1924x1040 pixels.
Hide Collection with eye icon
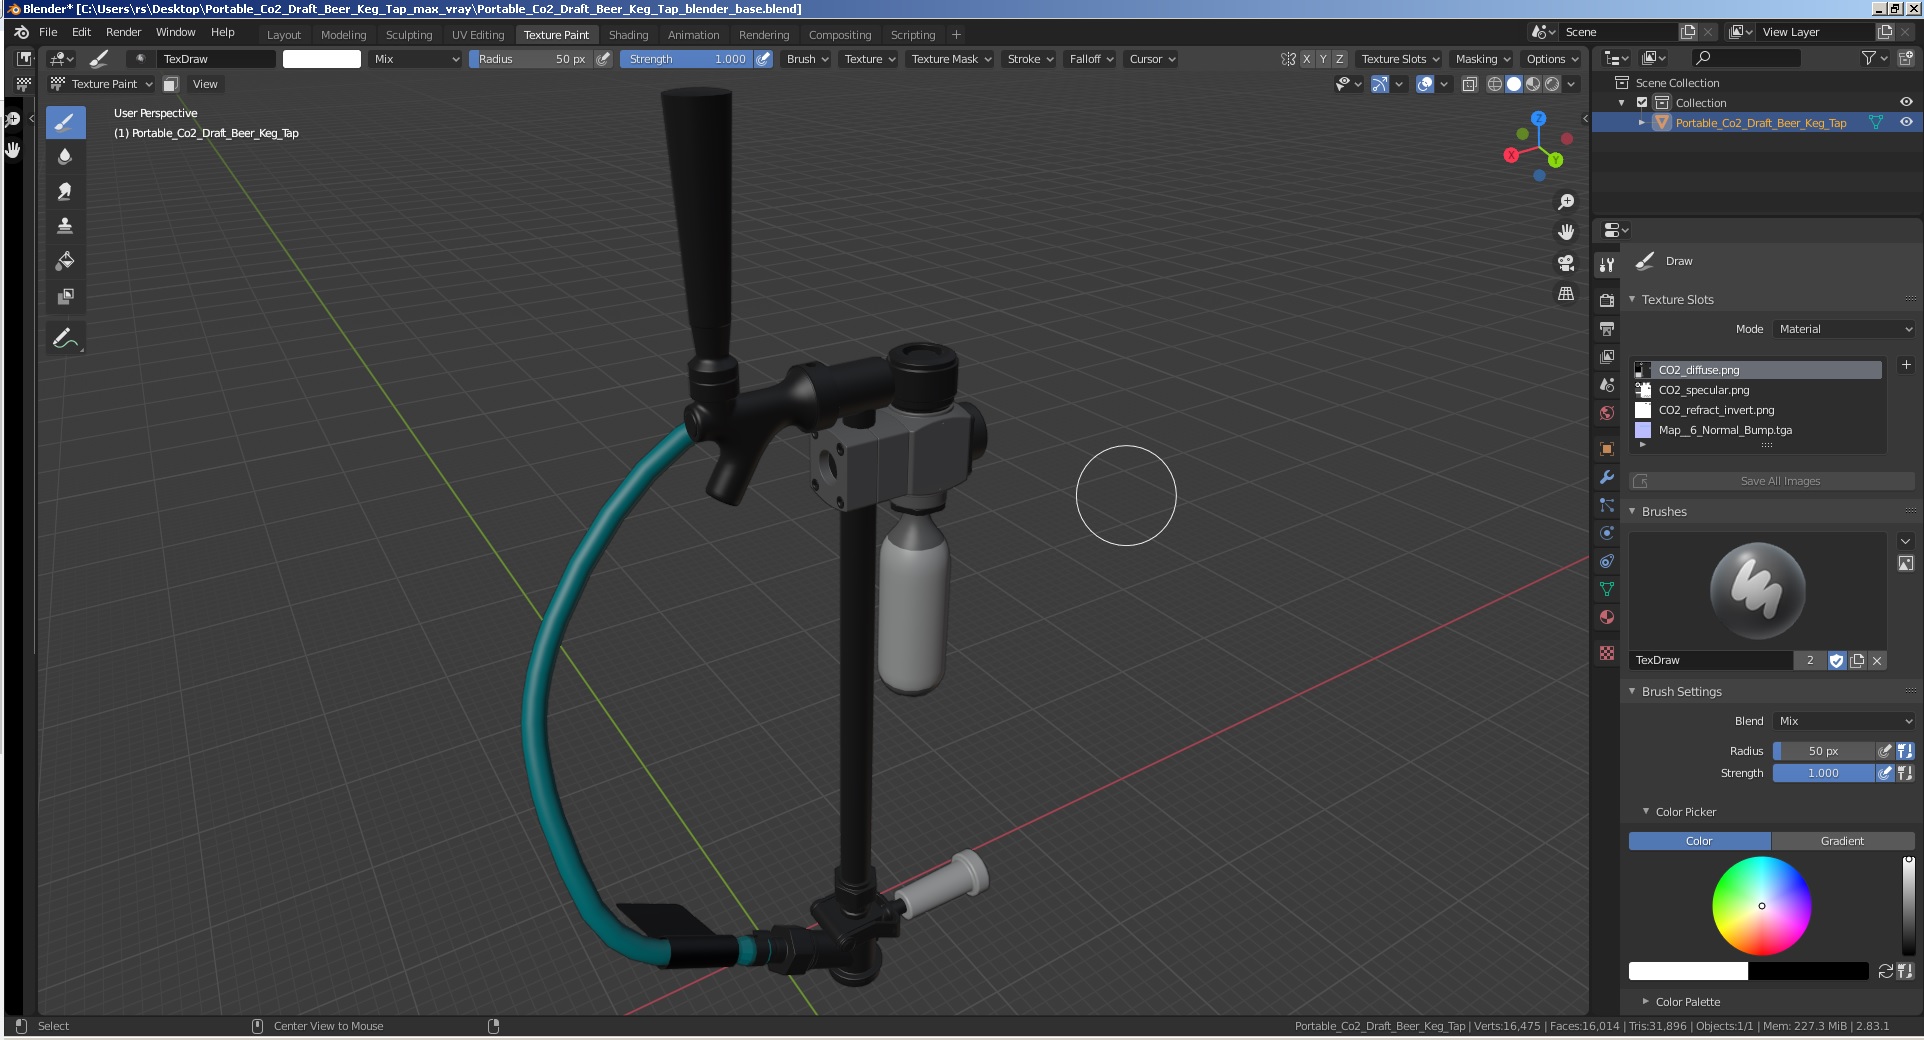coord(1906,102)
